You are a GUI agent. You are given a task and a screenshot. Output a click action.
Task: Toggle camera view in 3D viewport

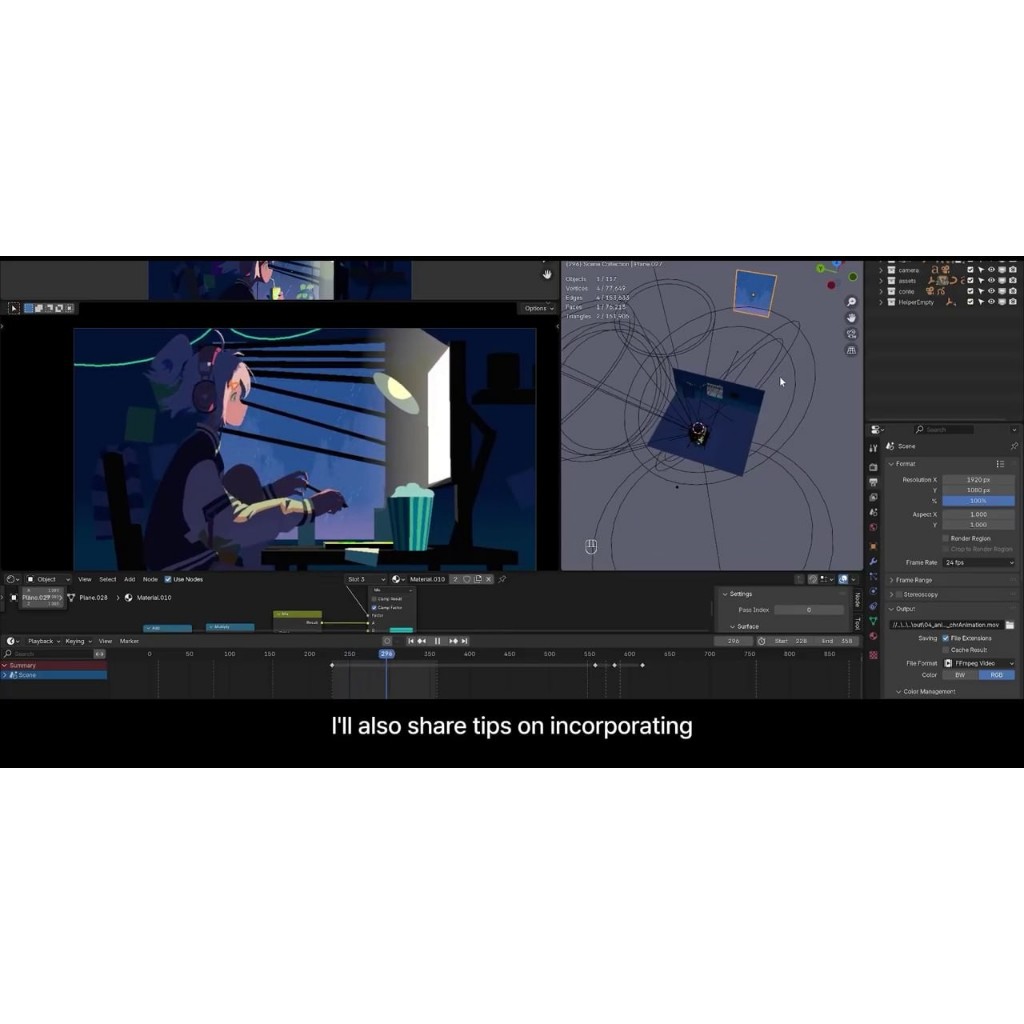(x=851, y=334)
